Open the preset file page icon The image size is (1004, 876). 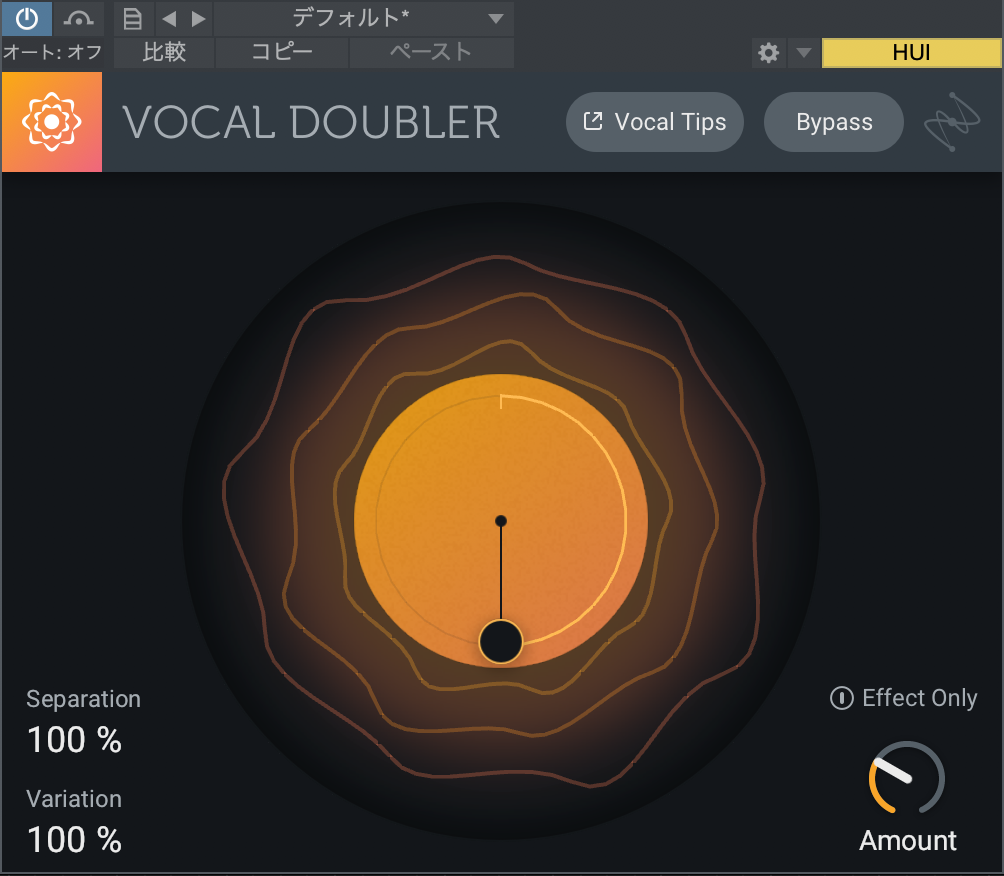pos(133,18)
